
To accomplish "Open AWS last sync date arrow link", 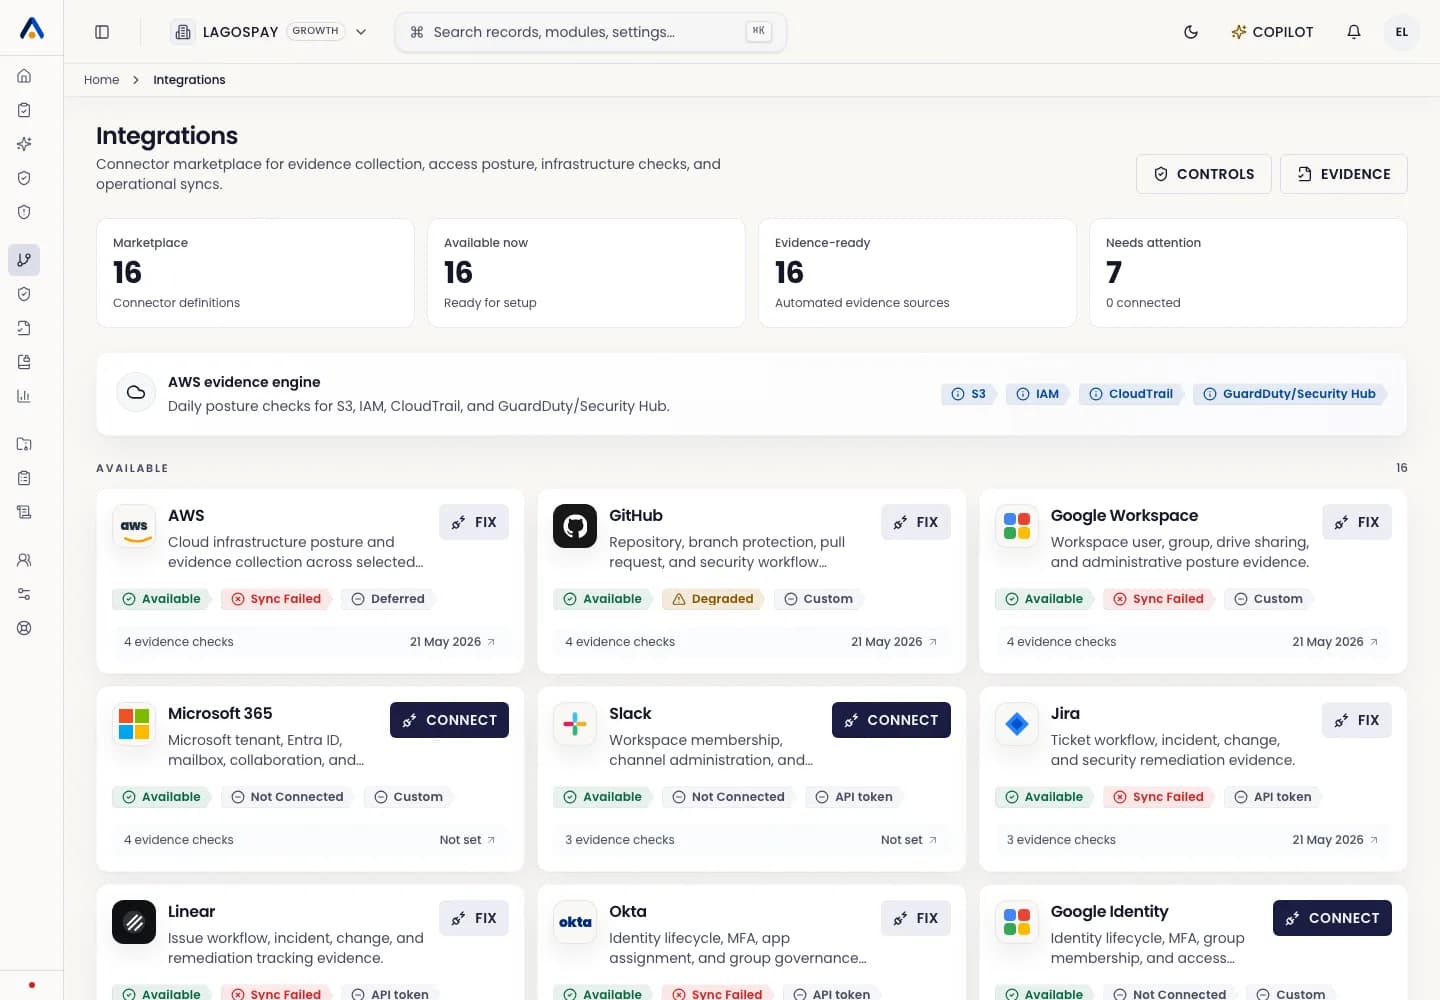I will 453,642.
